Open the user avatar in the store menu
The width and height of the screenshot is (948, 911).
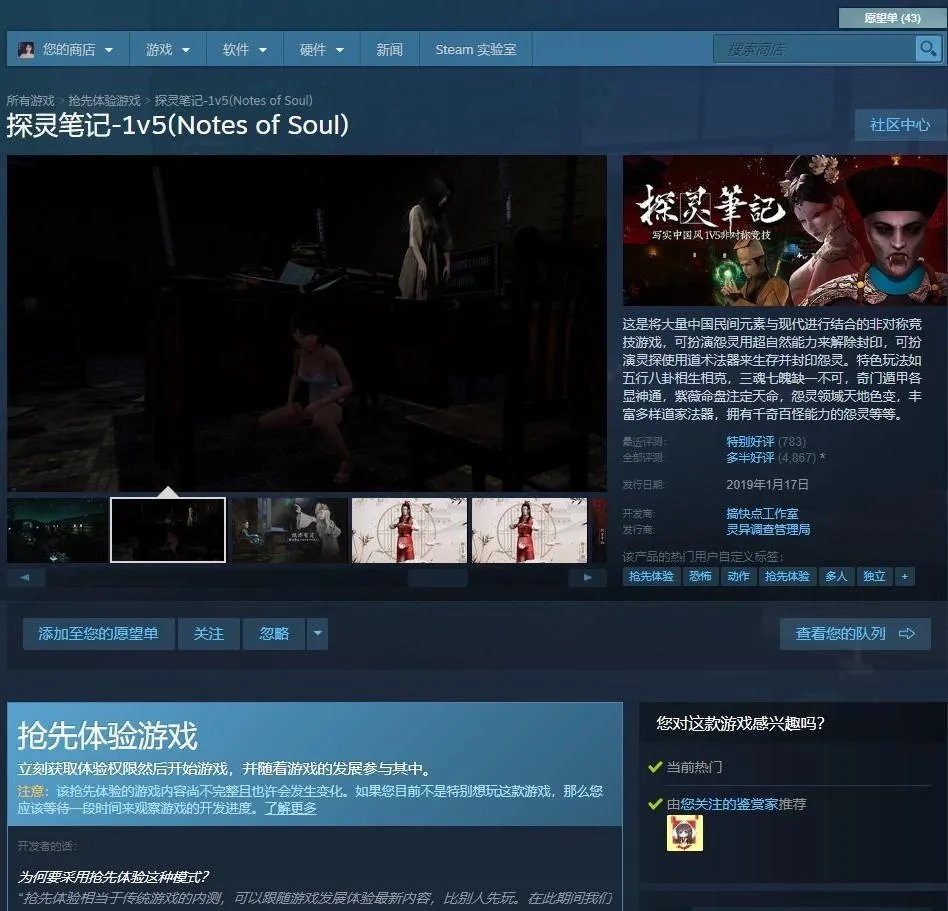coord(26,50)
